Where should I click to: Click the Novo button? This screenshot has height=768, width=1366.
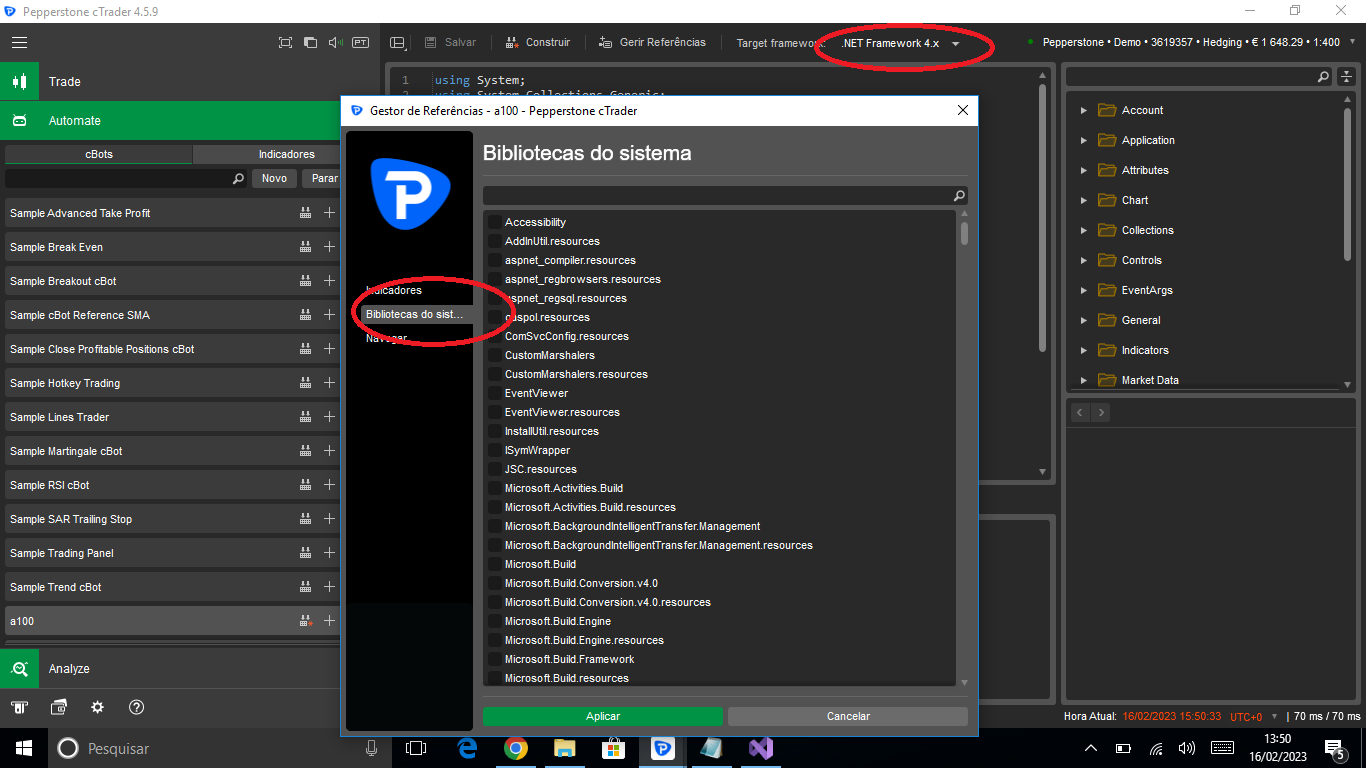click(x=274, y=179)
